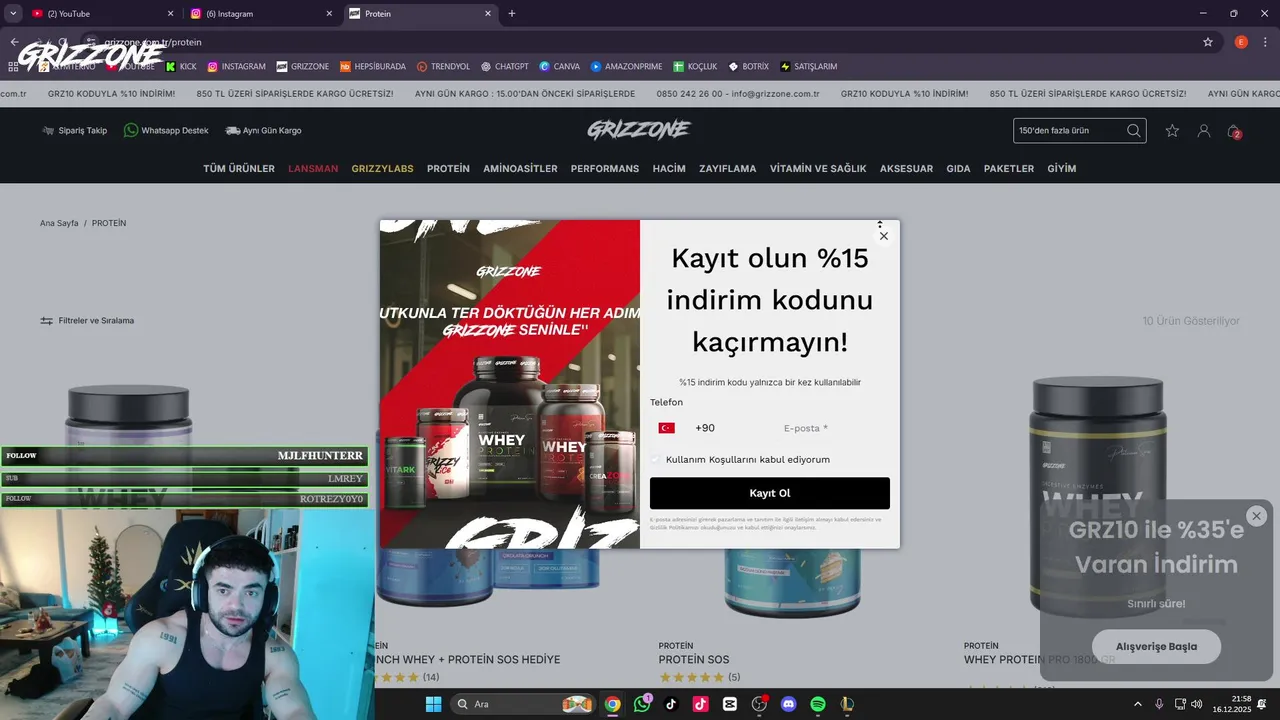The width and height of the screenshot is (1280, 720).
Task: Open Filtreler ve Sıralama filter options
Action: (87, 321)
